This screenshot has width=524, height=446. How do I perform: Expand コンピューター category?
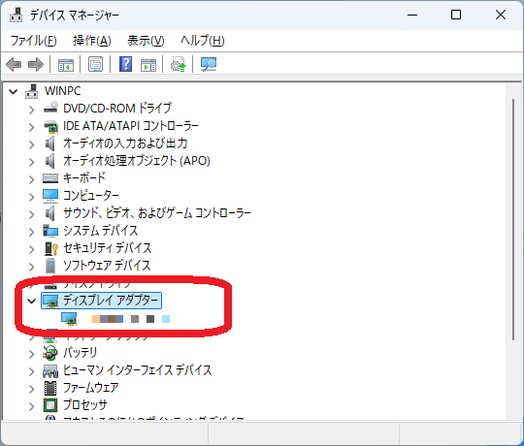[x=31, y=196]
